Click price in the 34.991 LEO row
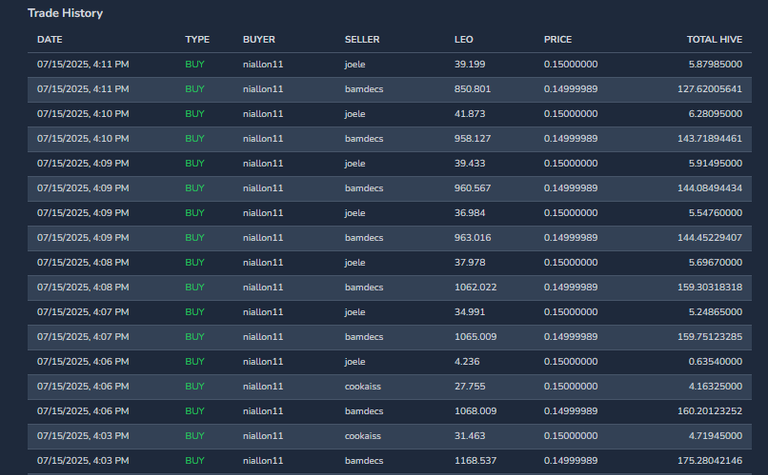Screen dimensions: 768x475 [571, 312]
